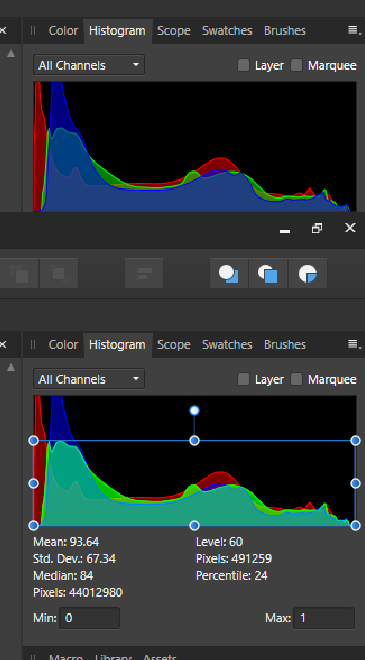
Task: Click the middle-left selection handle on histogram
Action: pos(33,483)
